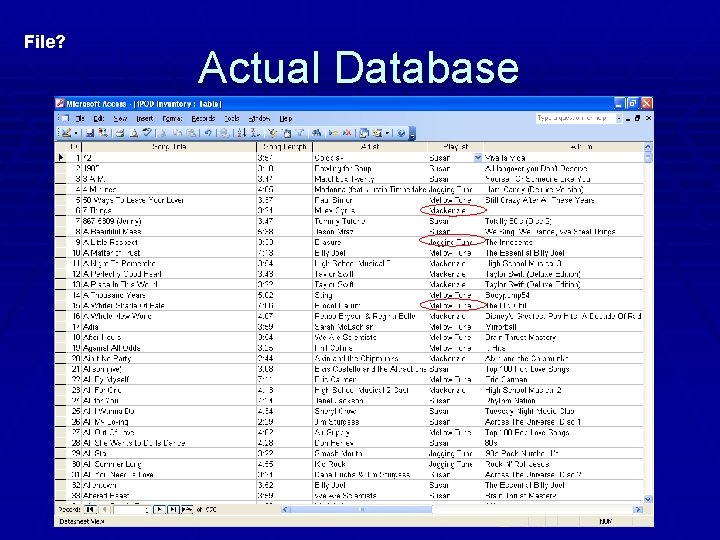
Task: Select album cell "Tuesday Night Music Club"
Action: [x=563, y=411]
